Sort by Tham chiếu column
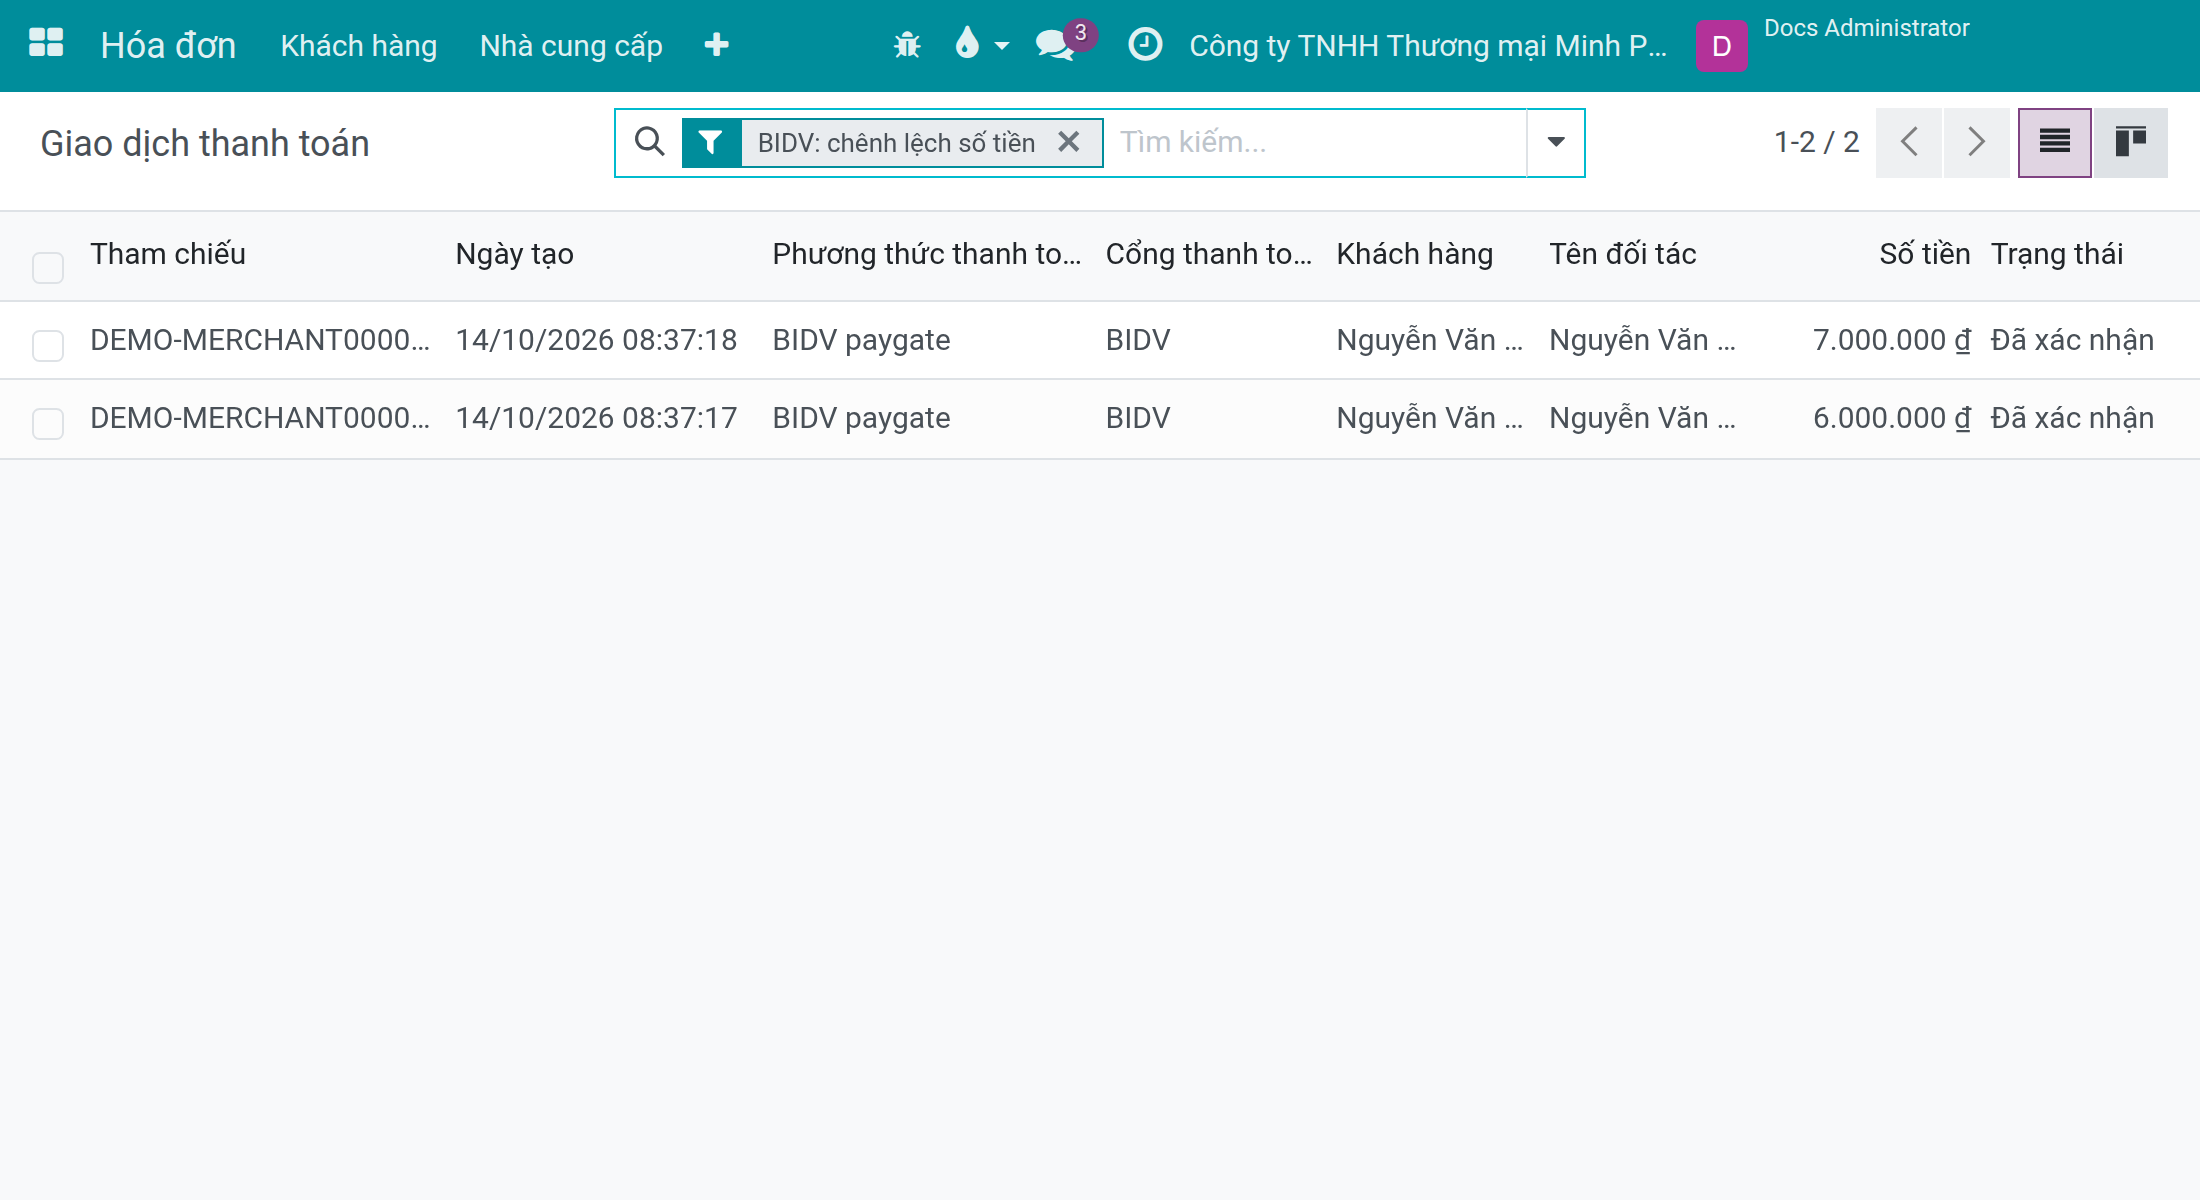Screen dimensions: 2200x1200 168,254
